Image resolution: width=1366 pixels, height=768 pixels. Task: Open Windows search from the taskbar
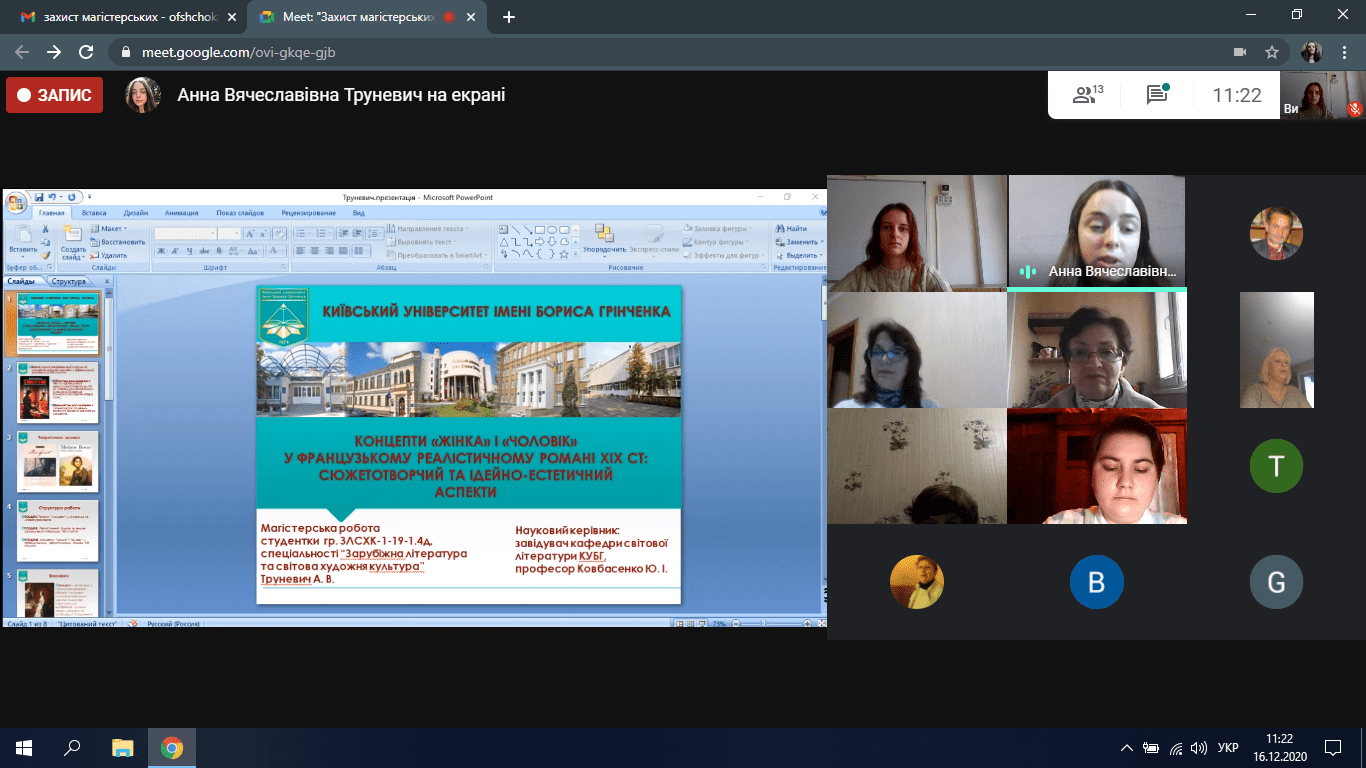tap(72, 747)
